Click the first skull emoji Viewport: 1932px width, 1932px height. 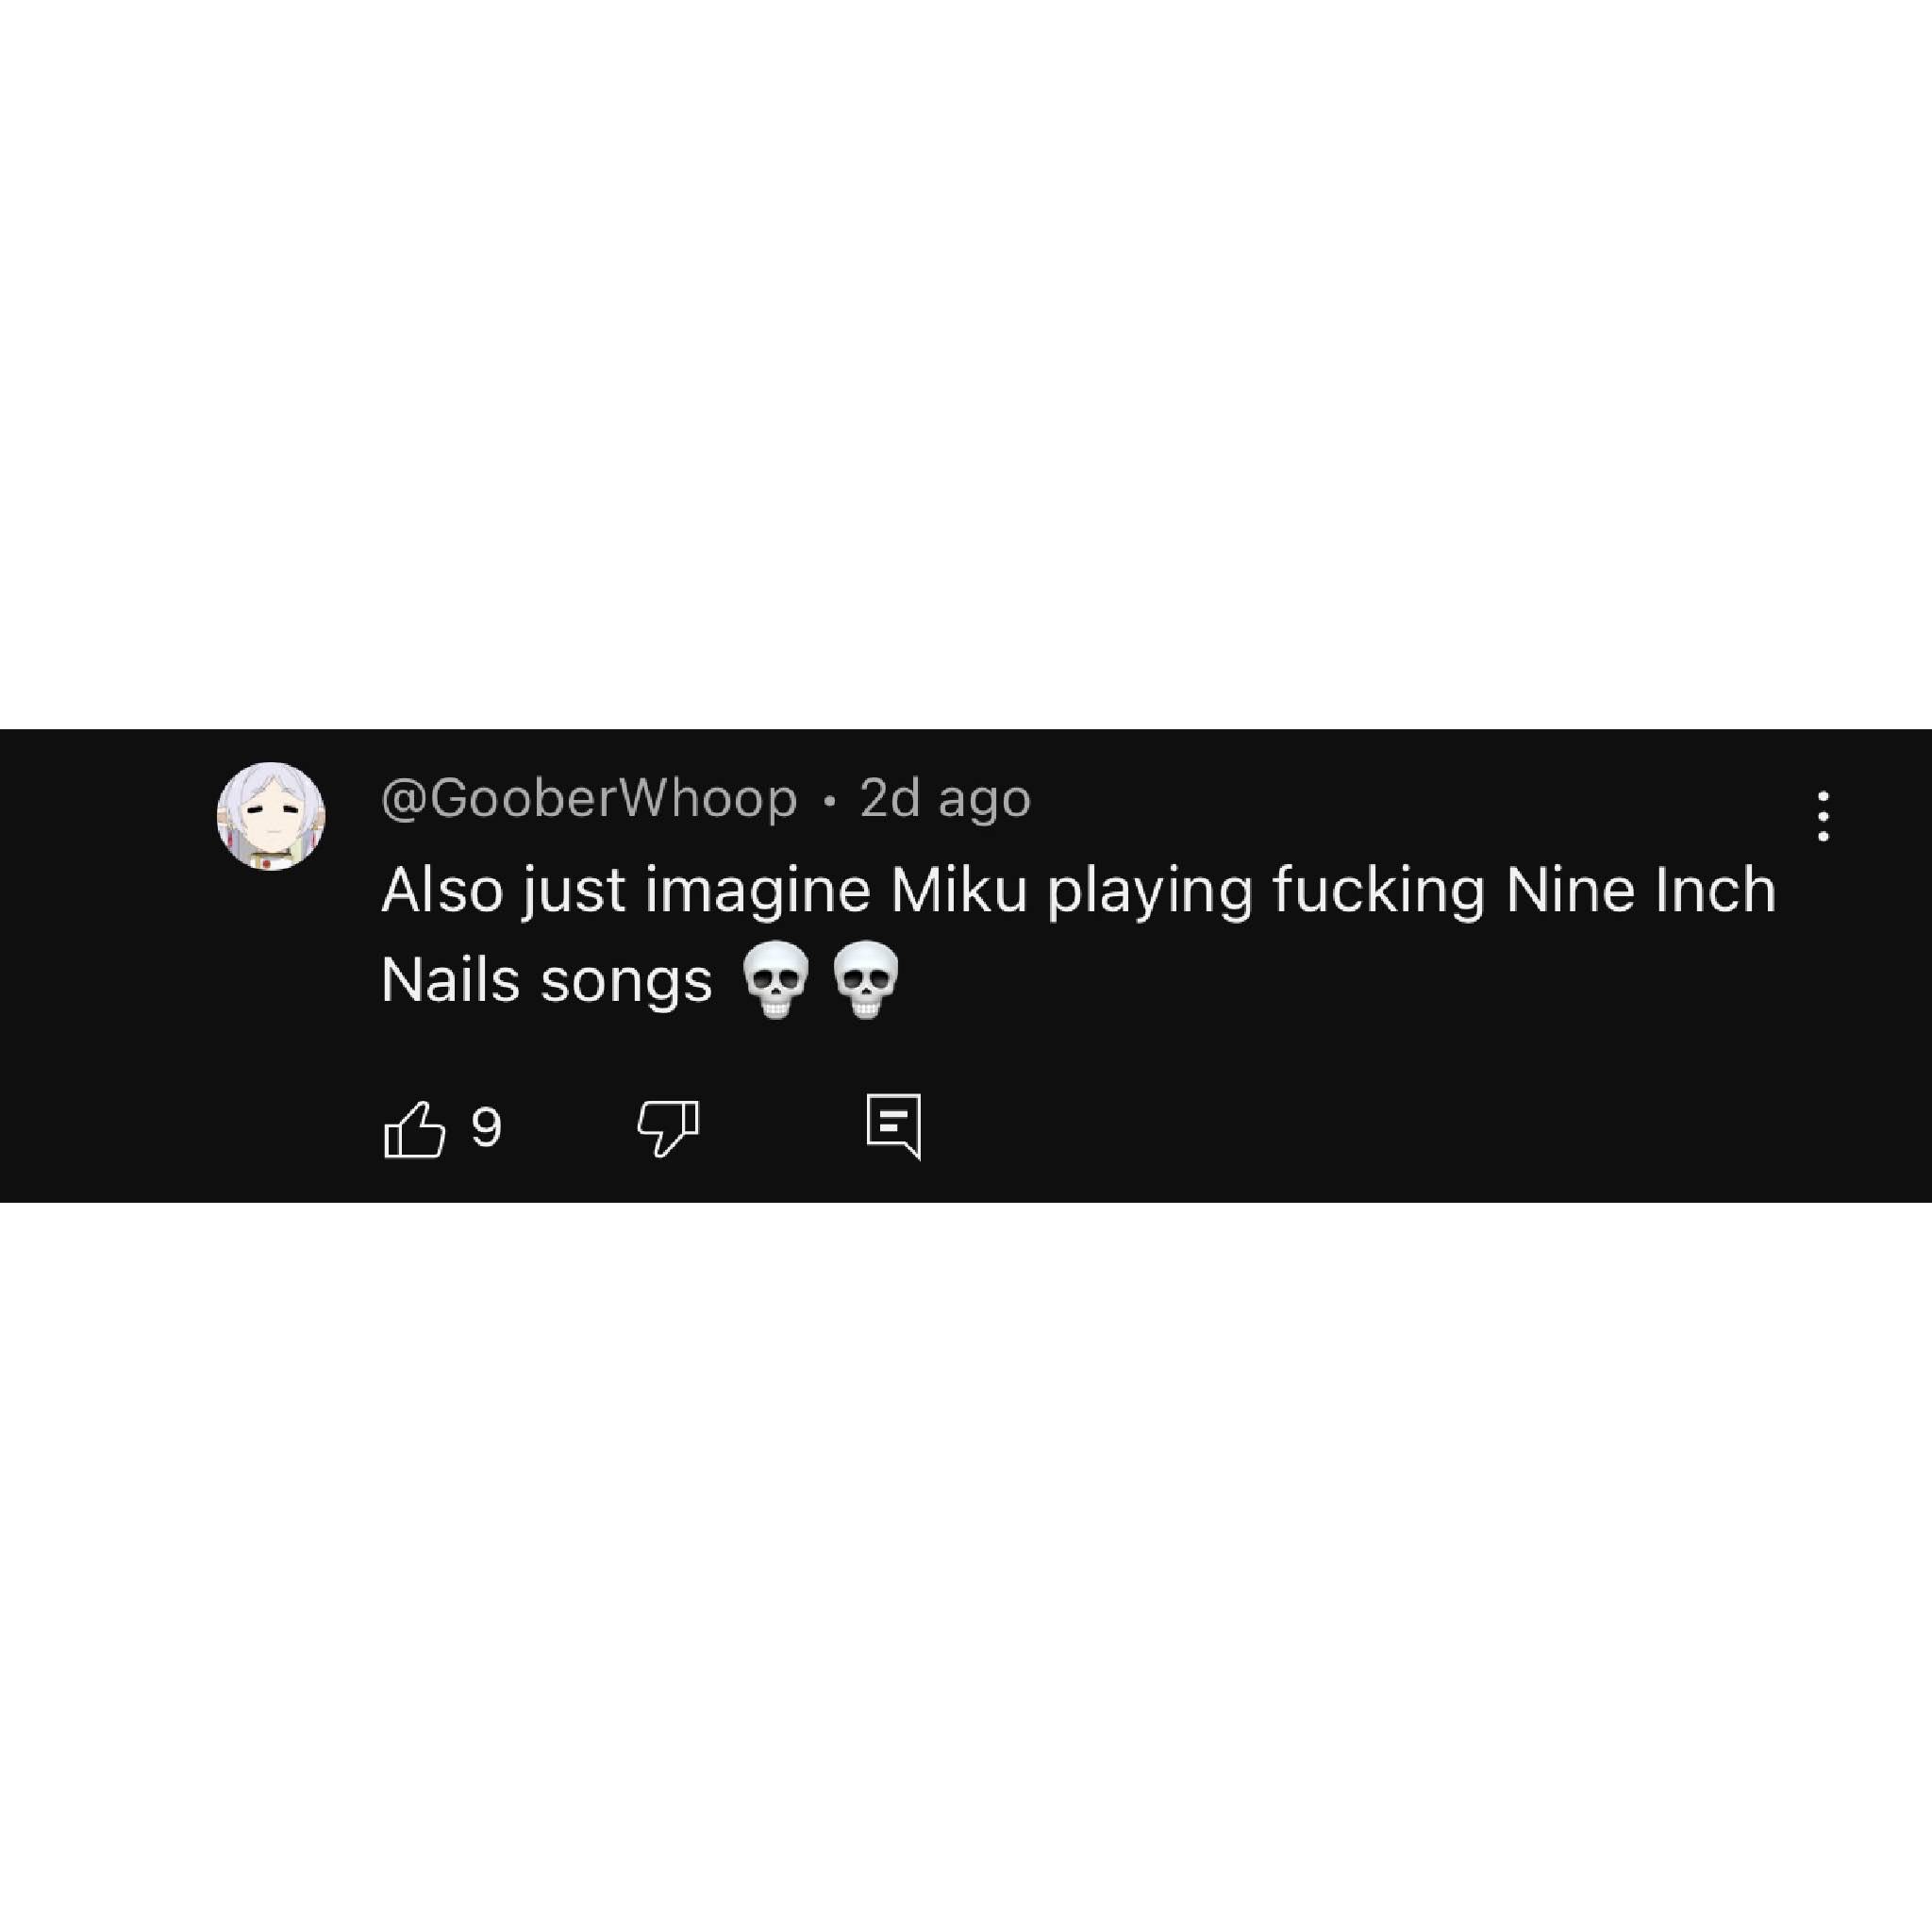pyautogui.click(x=775, y=979)
